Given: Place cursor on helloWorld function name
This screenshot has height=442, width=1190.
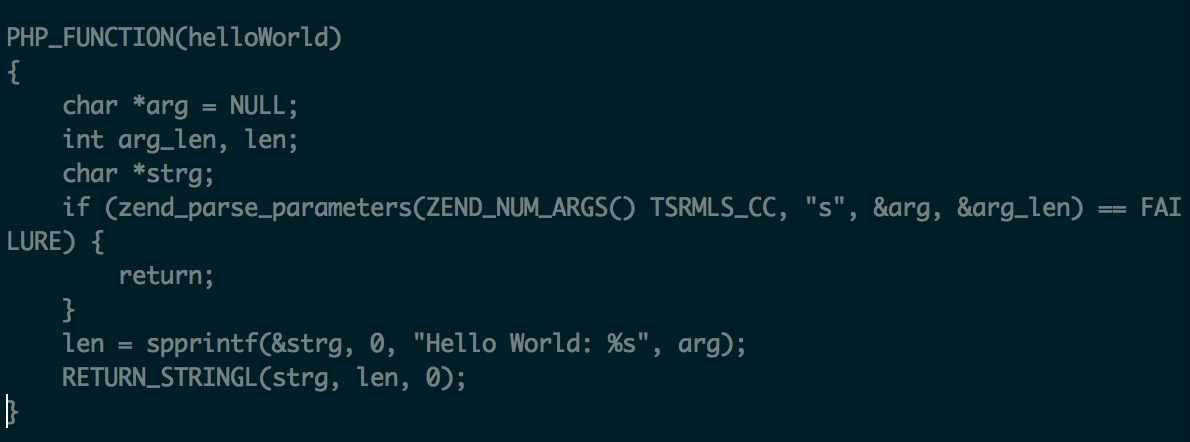Looking at the screenshot, I should point(257,38).
